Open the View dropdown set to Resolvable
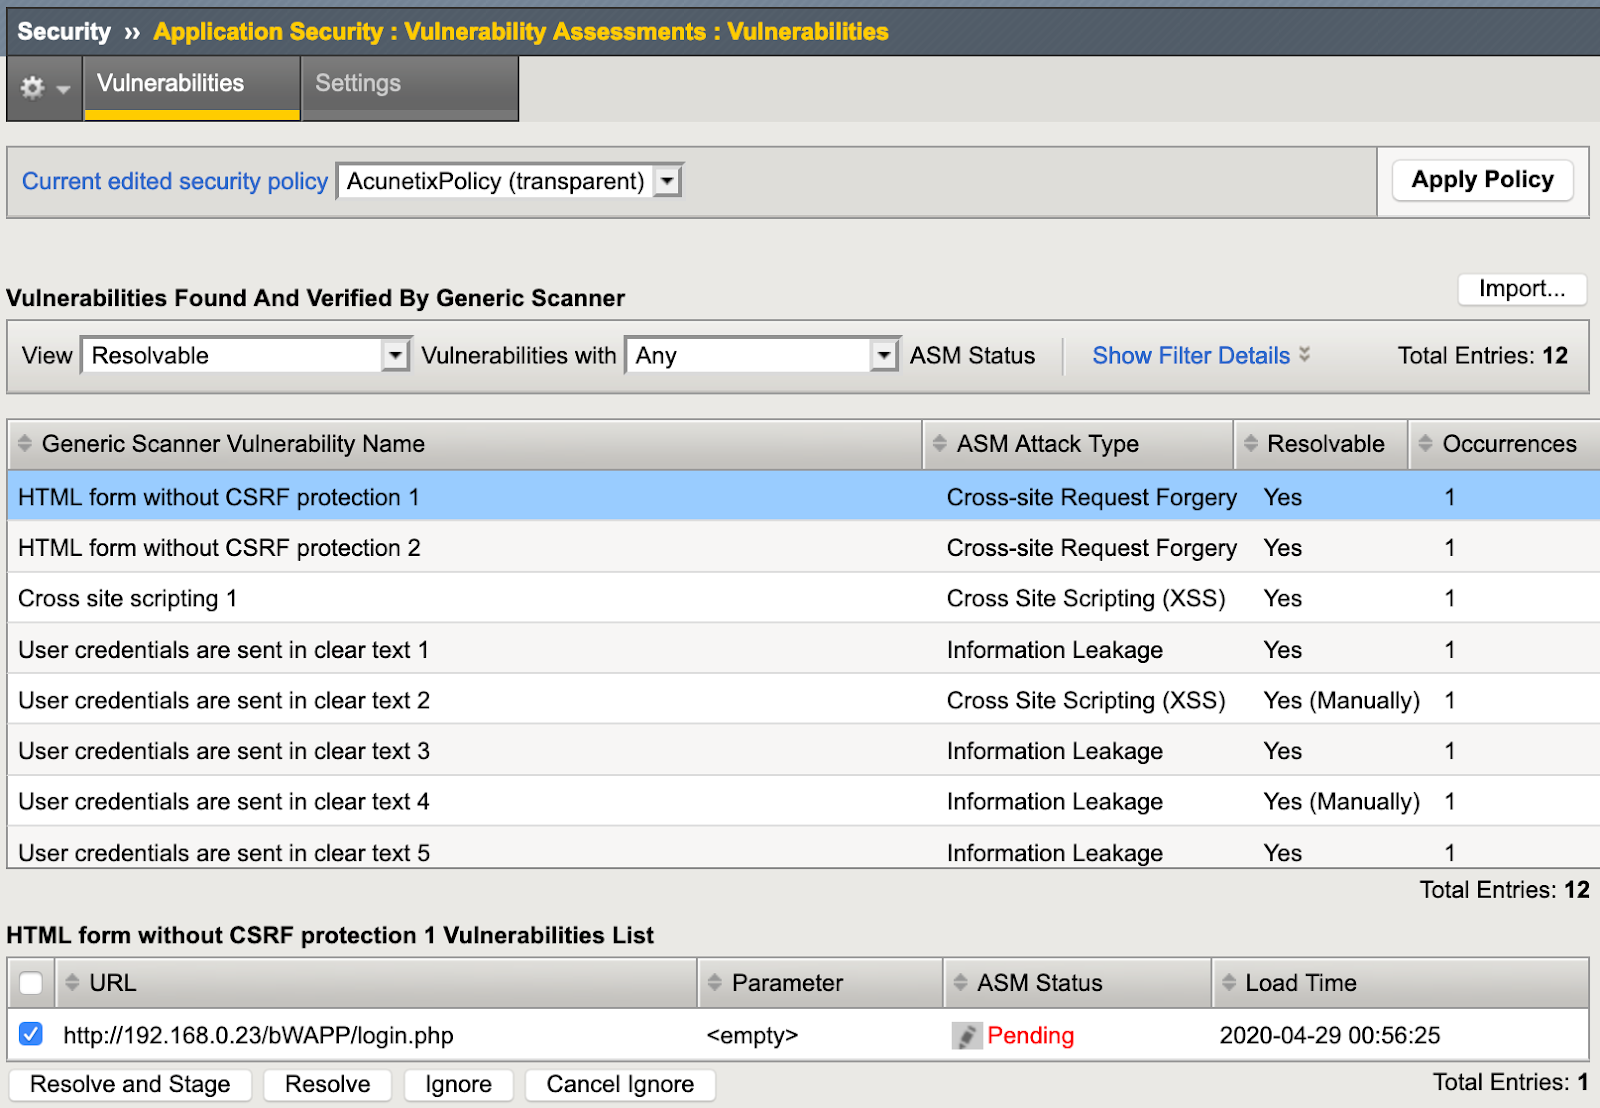 [246, 355]
